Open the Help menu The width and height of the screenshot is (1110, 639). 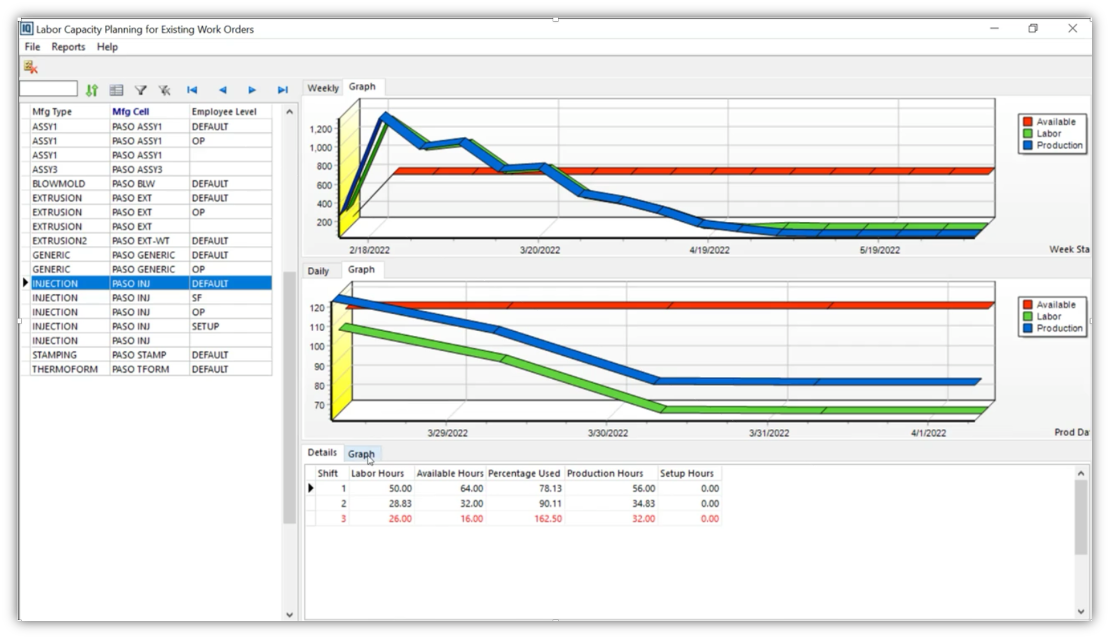[107, 47]
